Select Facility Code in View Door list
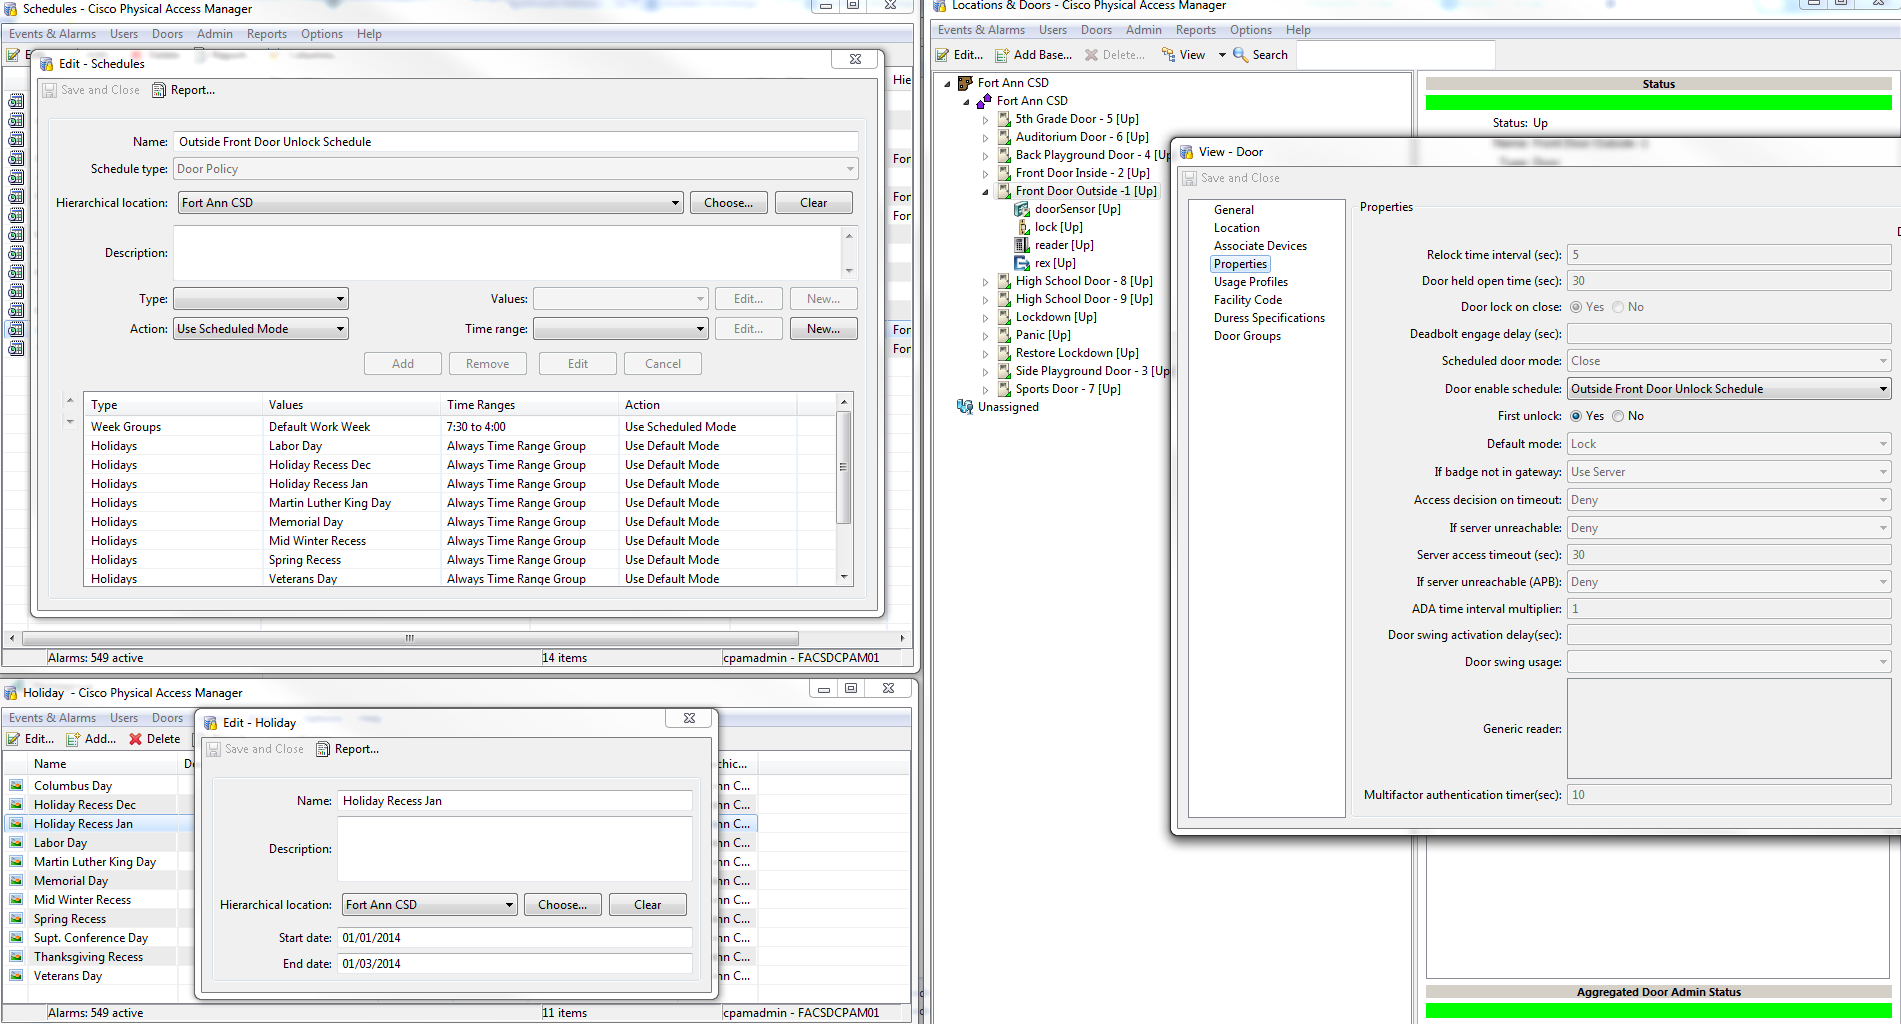The width and height of the screenshot is (1901, 1024). coord(1247,300)
